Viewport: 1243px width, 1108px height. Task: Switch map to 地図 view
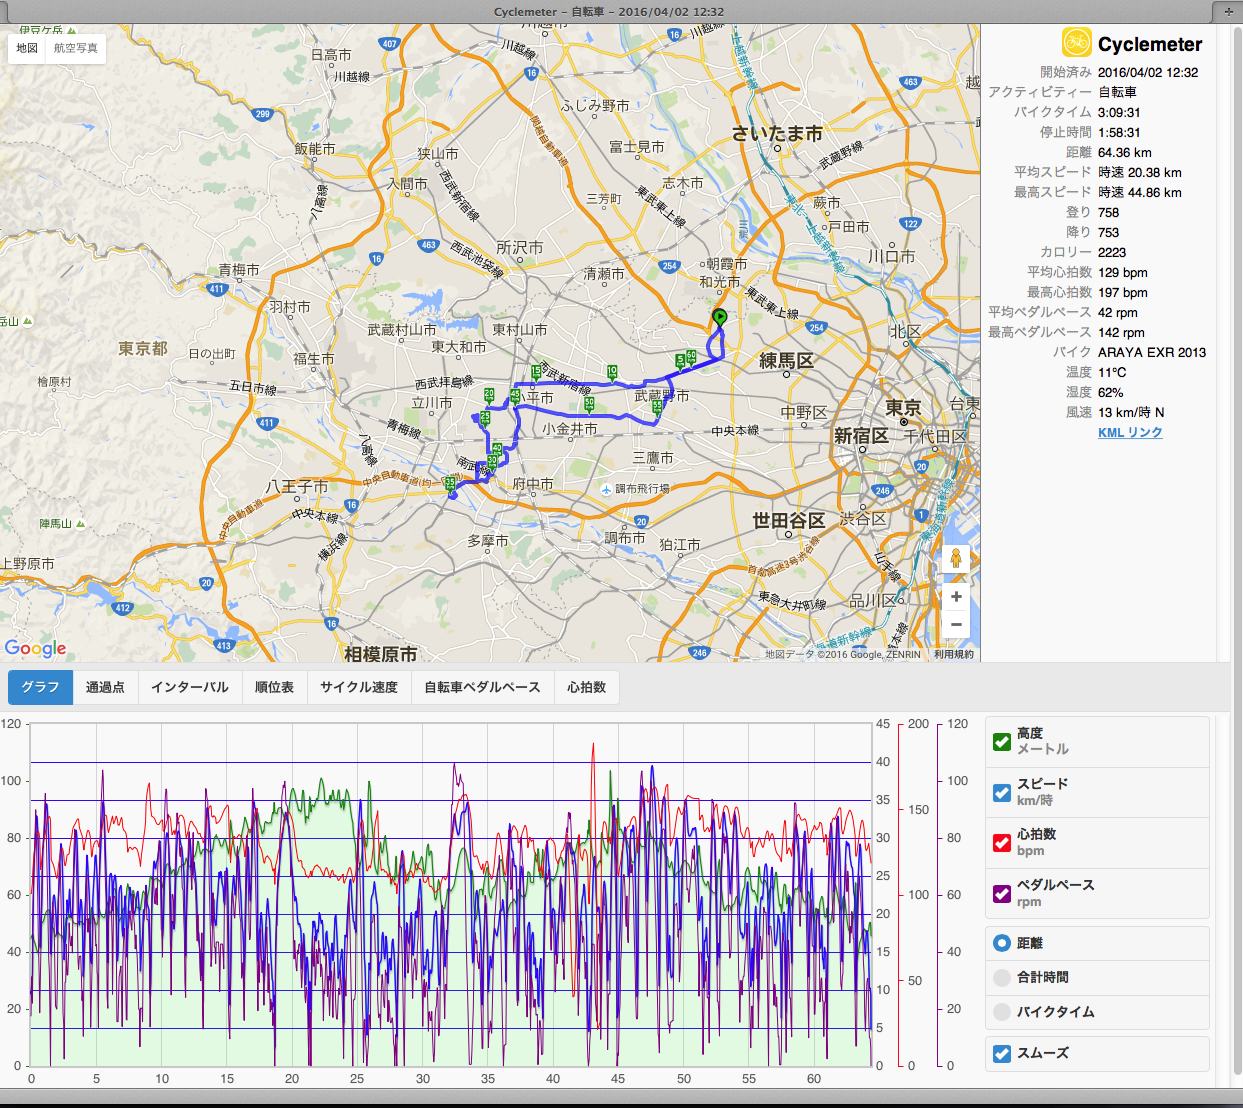[27, 48]
